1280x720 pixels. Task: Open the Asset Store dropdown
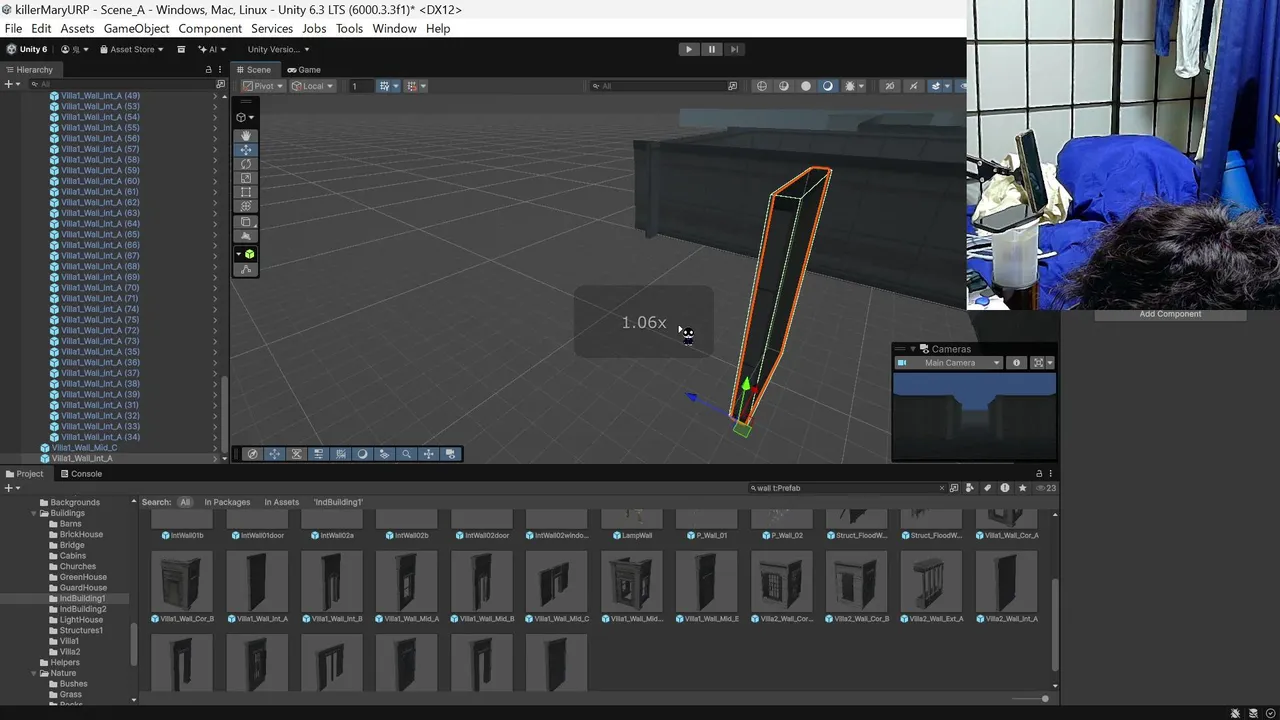coord(131,49)
